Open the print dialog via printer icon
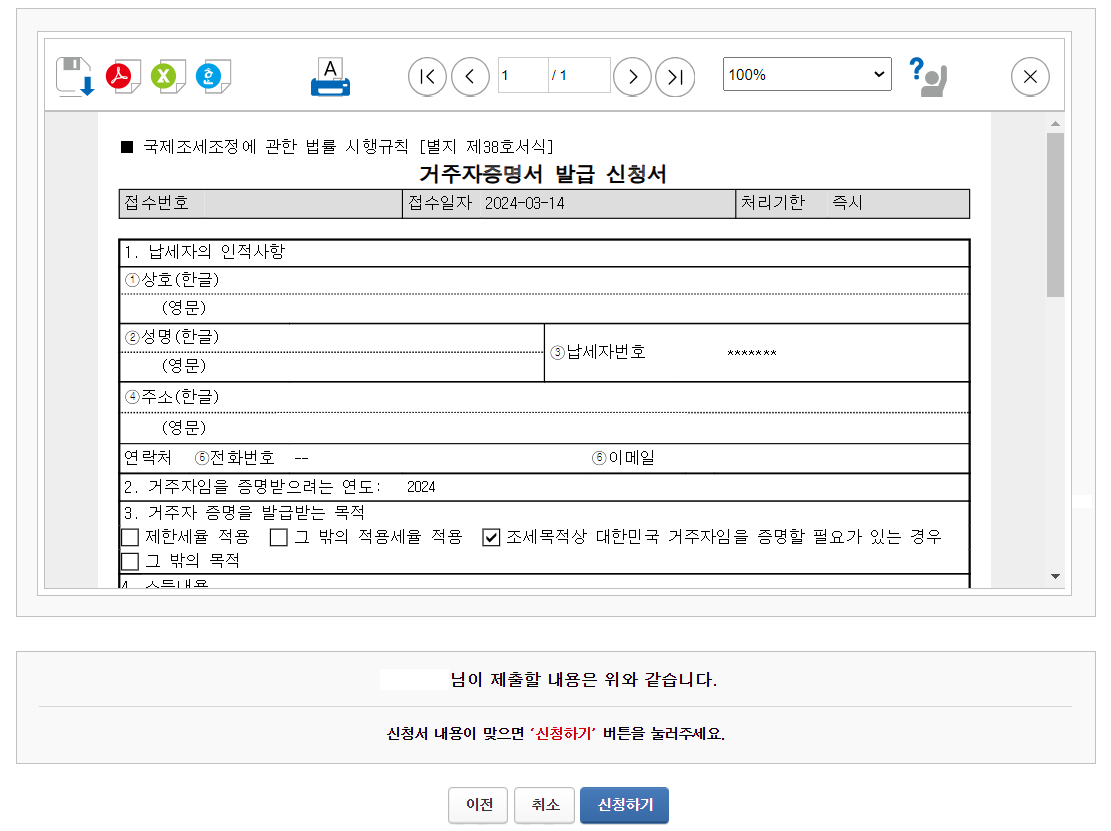 [330, 75]
